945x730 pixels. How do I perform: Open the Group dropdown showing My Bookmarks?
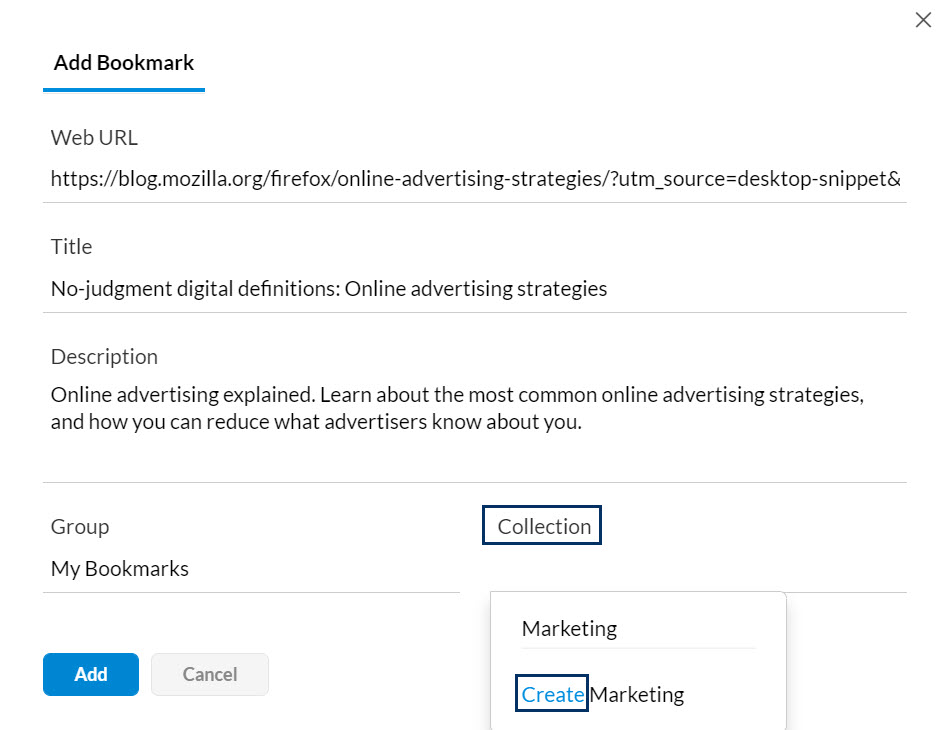coord(250,569)
